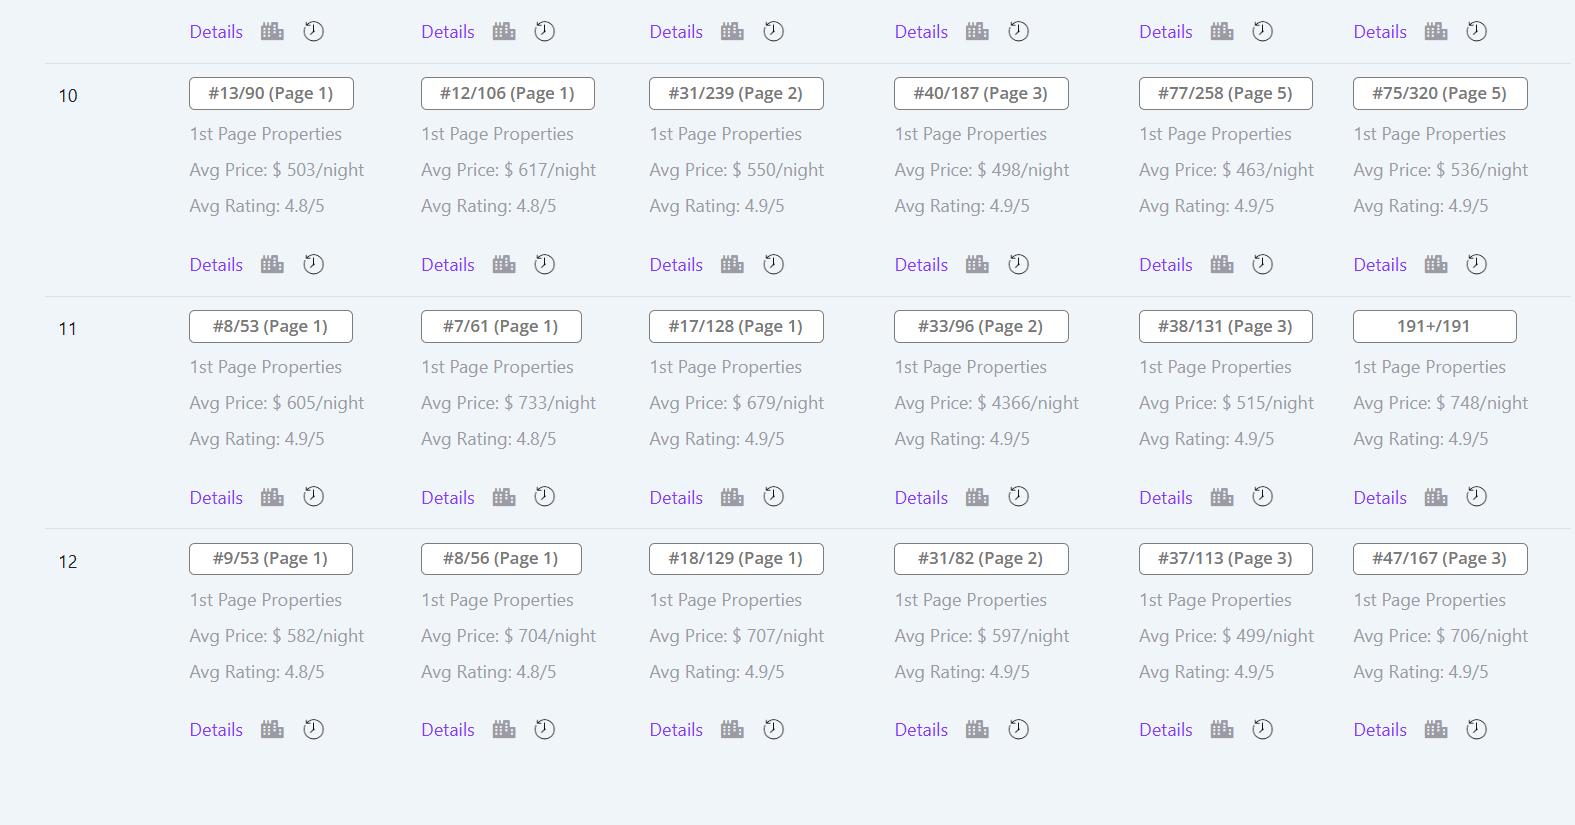Click building icon under #77/258 (Page 5)
The width and height of the screenshot is (1575, 825).
point(1222,264)
